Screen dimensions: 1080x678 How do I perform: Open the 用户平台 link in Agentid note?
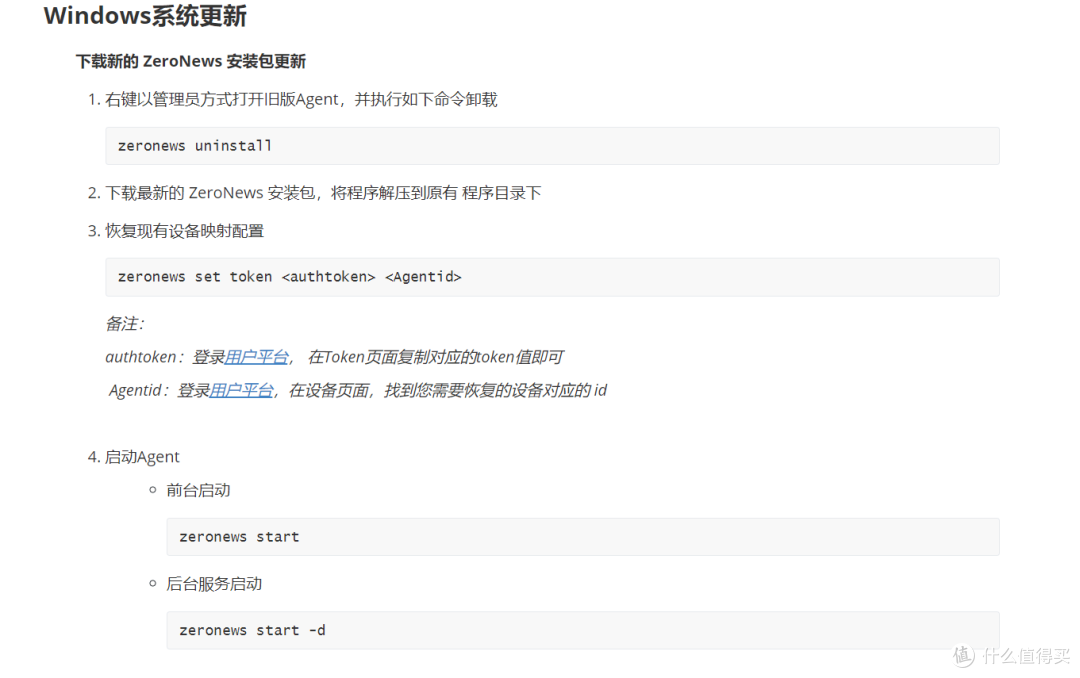[241, 391]
